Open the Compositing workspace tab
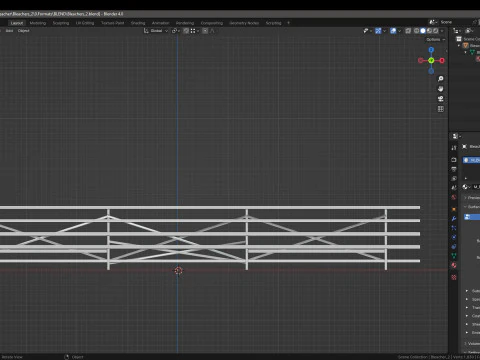The image size is (480, 360). point(212,23)
